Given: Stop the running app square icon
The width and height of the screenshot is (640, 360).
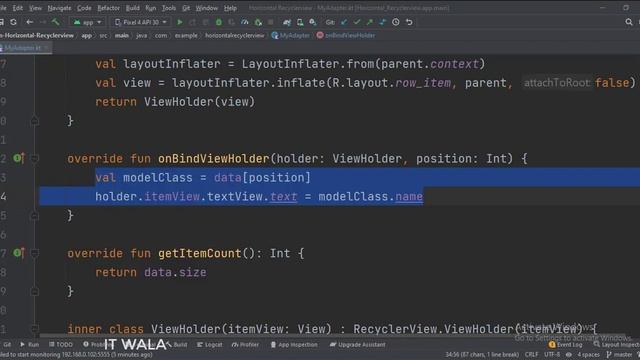Looking at the screenshot, I should (x=271, y=22).
